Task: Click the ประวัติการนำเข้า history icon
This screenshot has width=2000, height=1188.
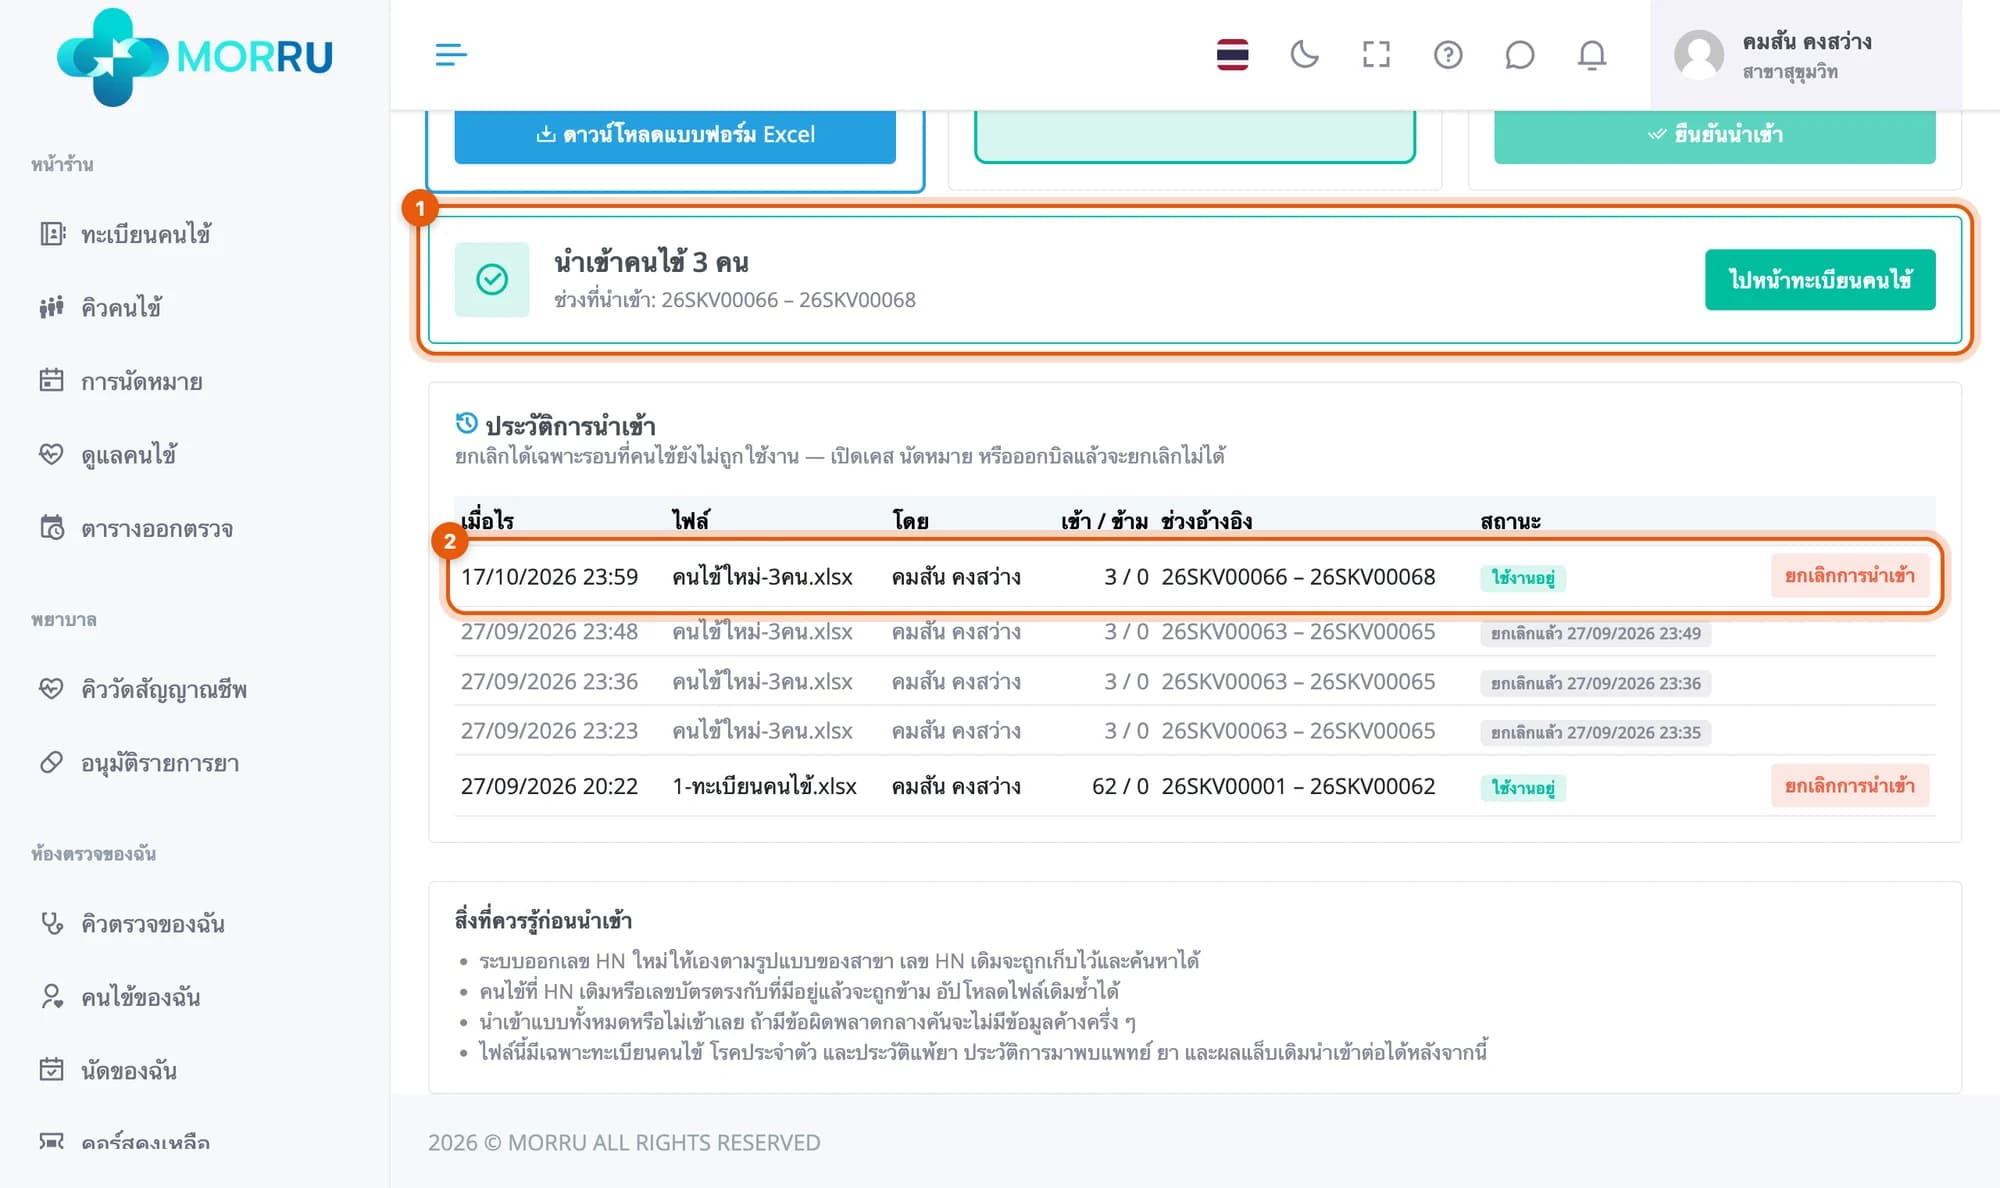Action: coord(466,424)
